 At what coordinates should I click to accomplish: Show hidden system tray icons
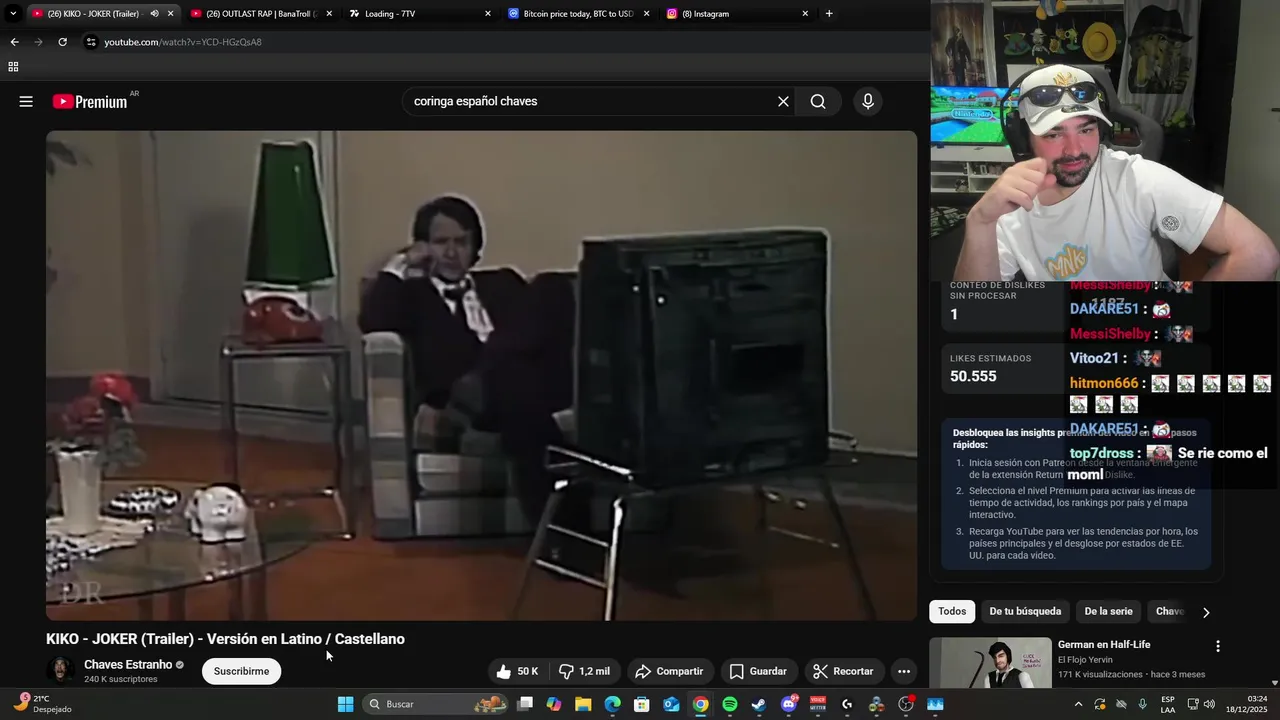pyautogui.click(x=1078, y=704)
